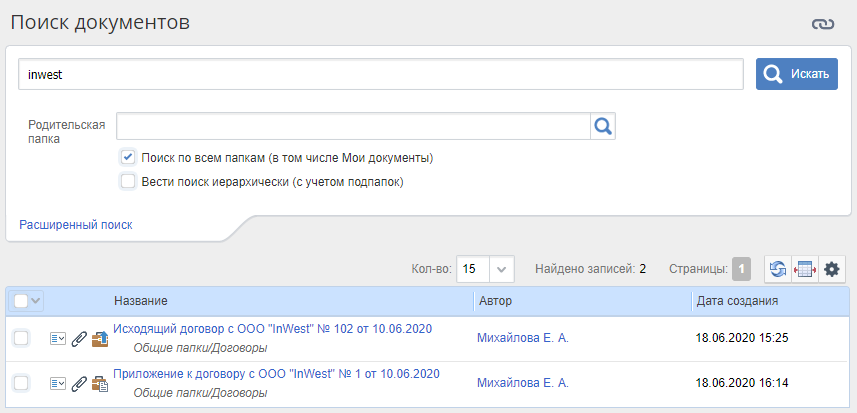Click the column width adjustment icon
This screenshot has height=413, width=857.
click(x=804, y=268)
